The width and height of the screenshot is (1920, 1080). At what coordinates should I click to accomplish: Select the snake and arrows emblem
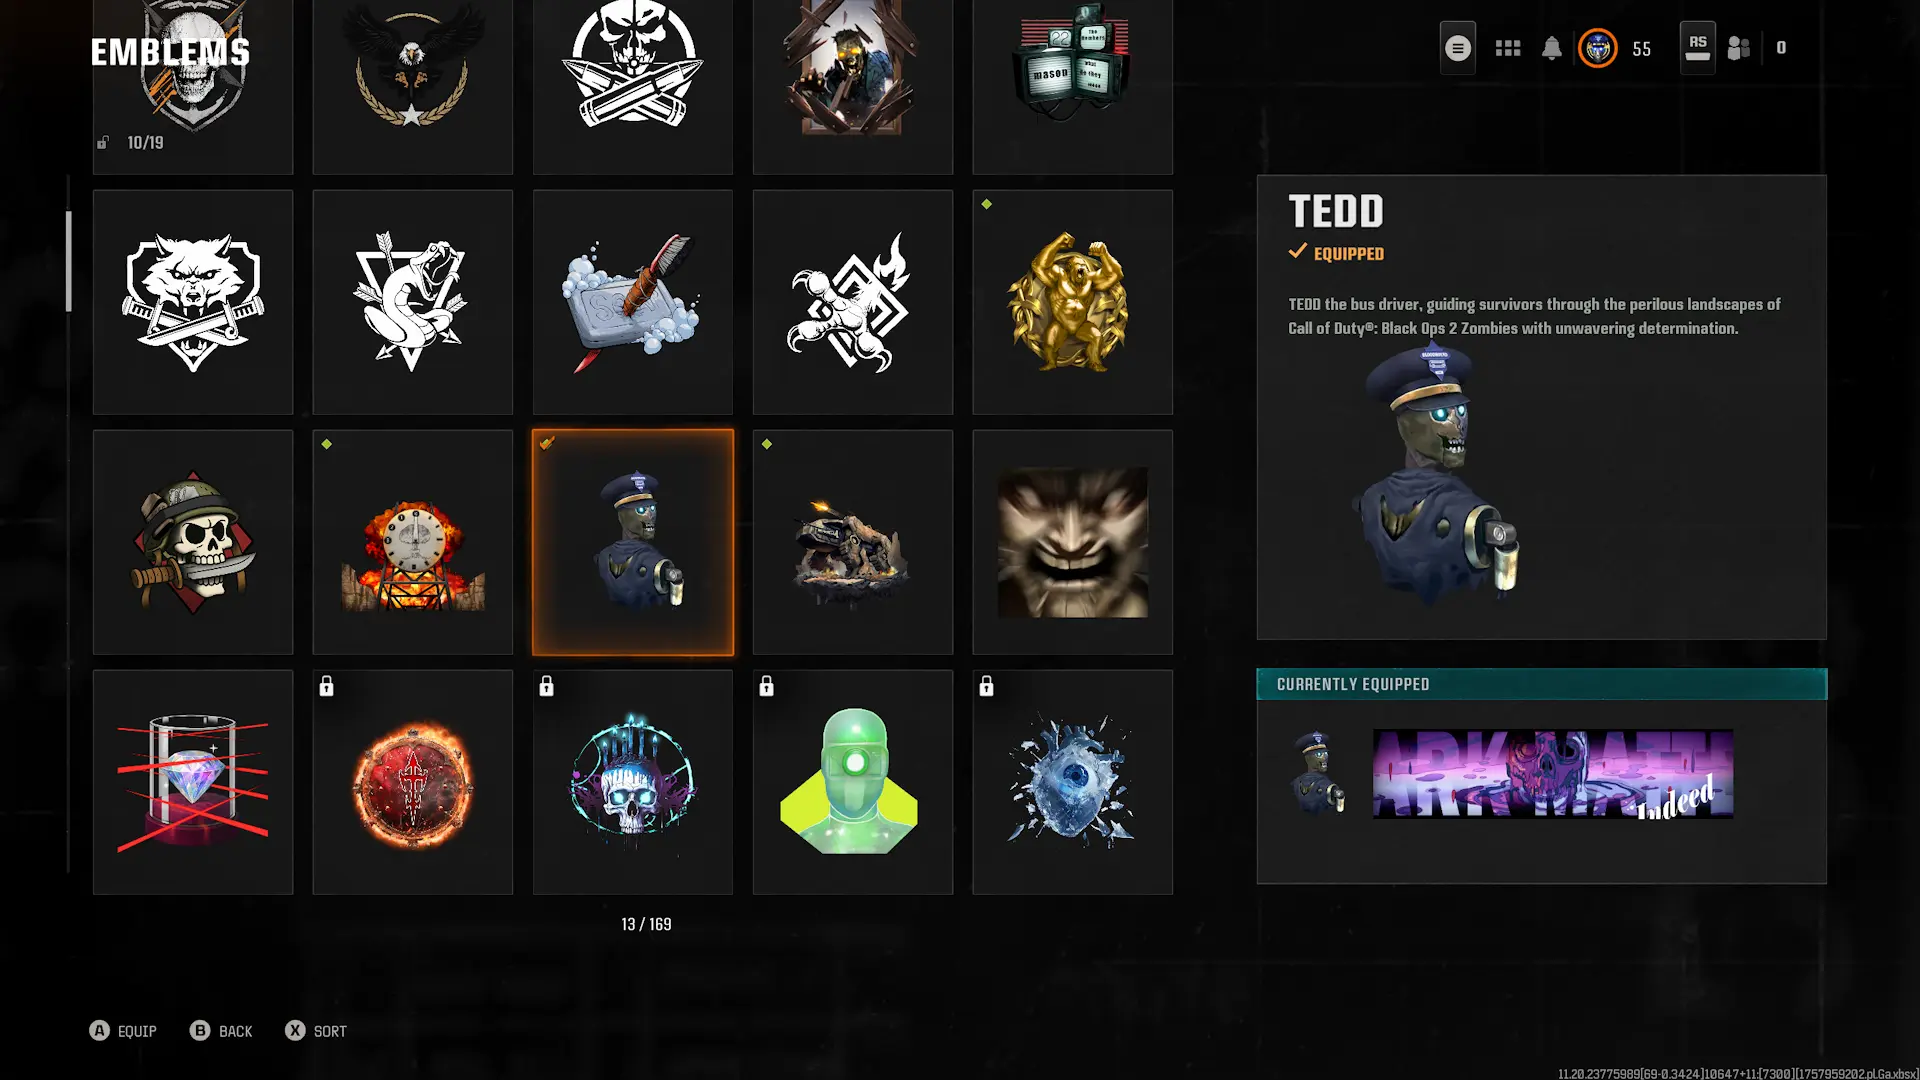(x=413, y=302)
